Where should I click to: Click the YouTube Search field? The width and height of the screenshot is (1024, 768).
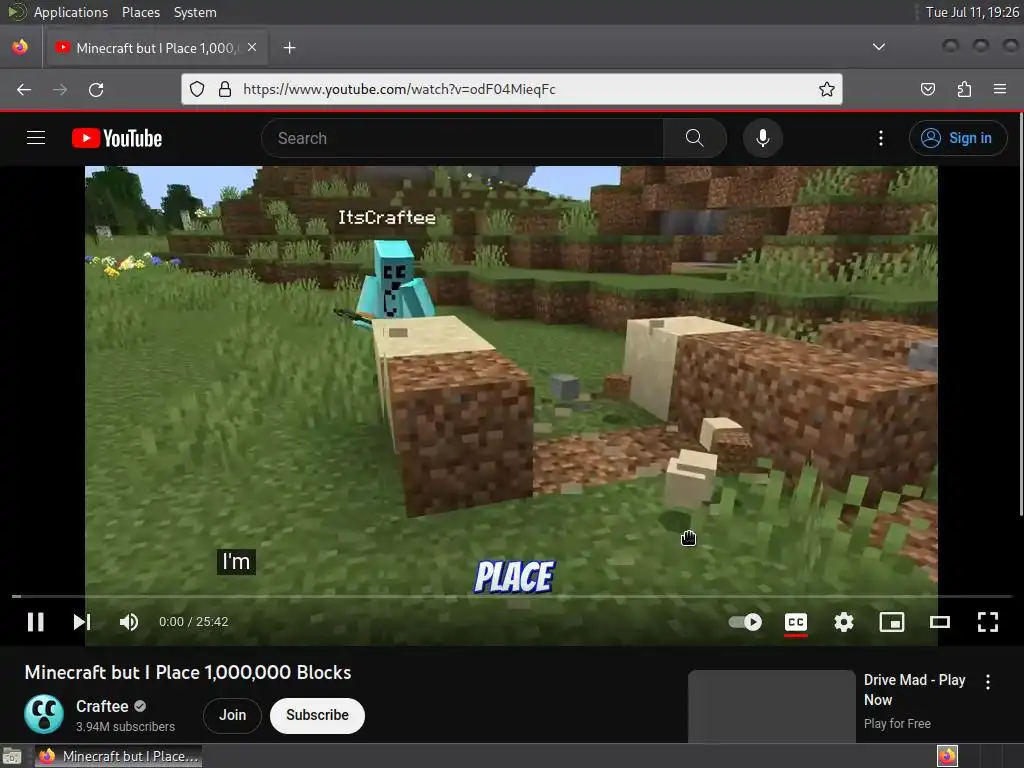click(462, 138)
